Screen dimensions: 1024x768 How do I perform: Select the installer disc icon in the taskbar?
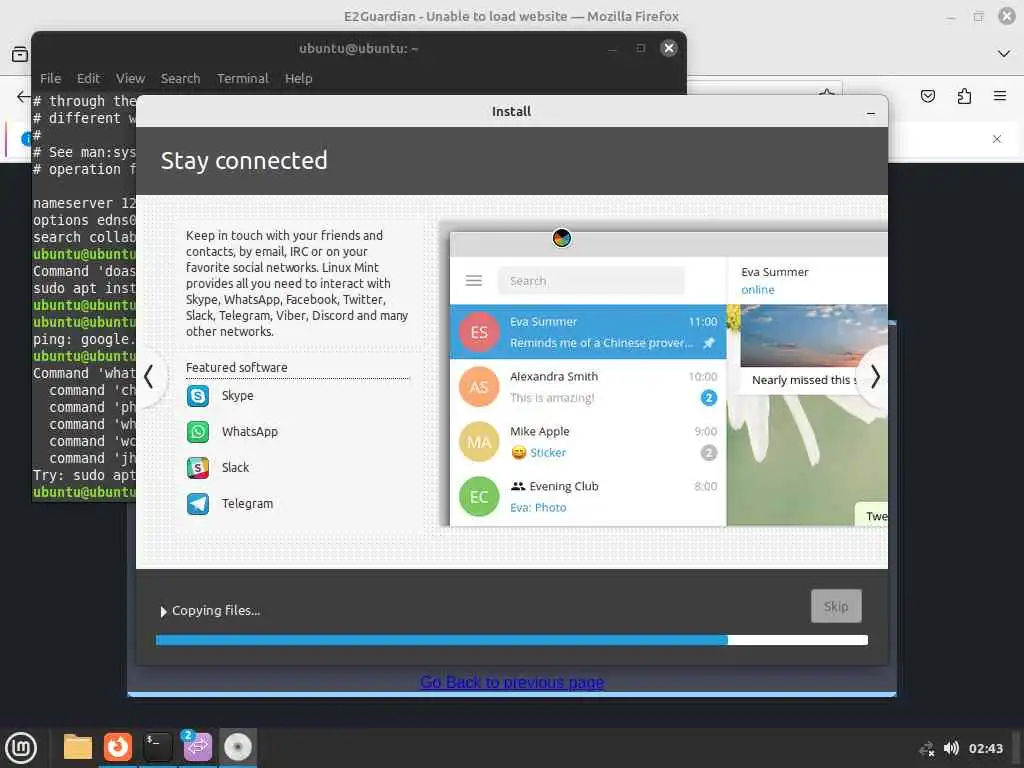238,747
